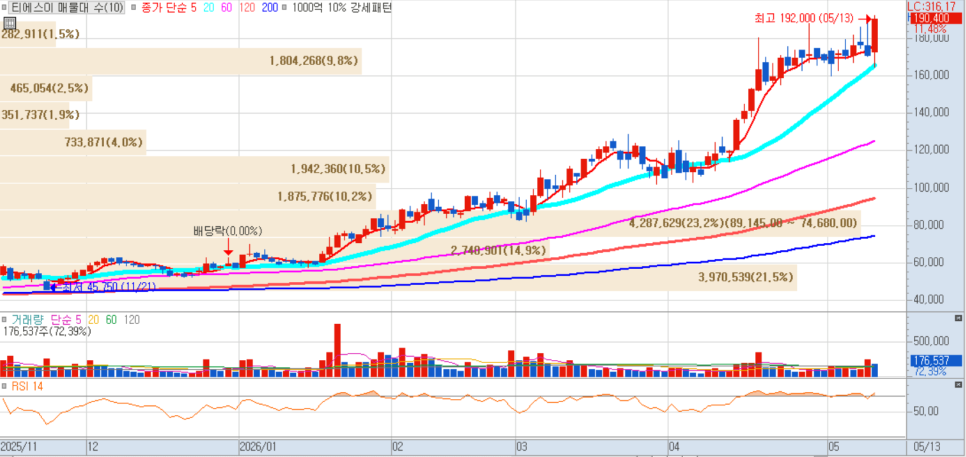Click the '176,537주(72.39%)' volume value text
The width and height of the screenshot is (966, 457).
pyautogui.click(x=47, y=331)
